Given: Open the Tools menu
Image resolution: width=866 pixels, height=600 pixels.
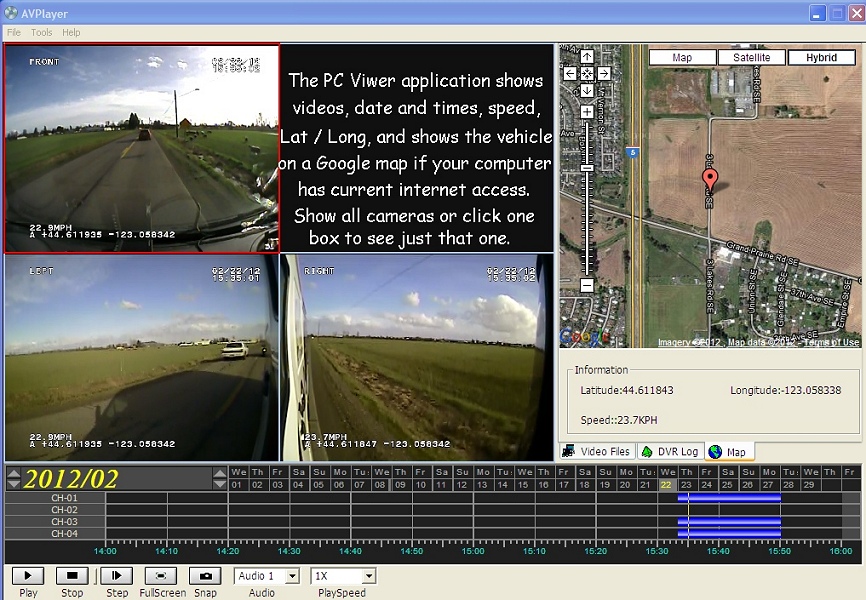Looking at the screenshot, I should tap(41, 32).
